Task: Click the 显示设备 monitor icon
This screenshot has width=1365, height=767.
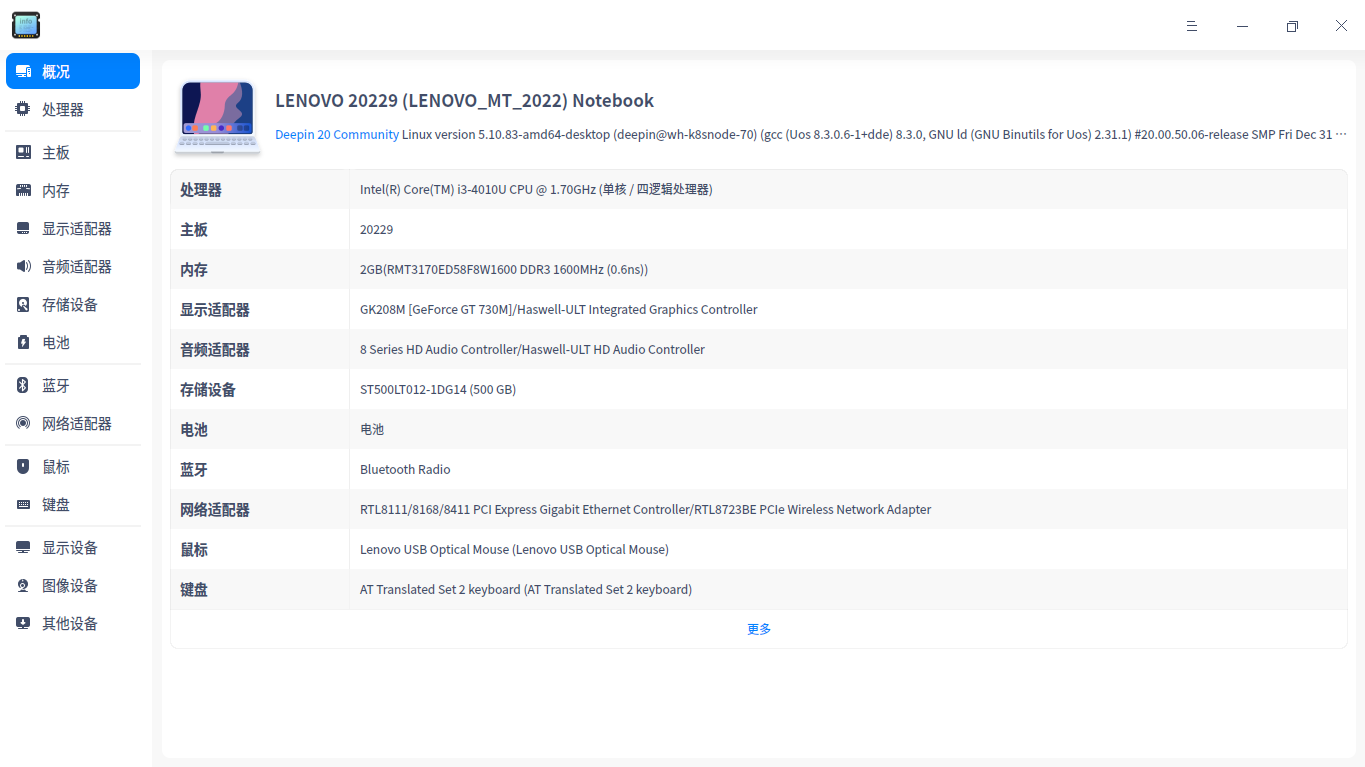Action: coord(23,547)
